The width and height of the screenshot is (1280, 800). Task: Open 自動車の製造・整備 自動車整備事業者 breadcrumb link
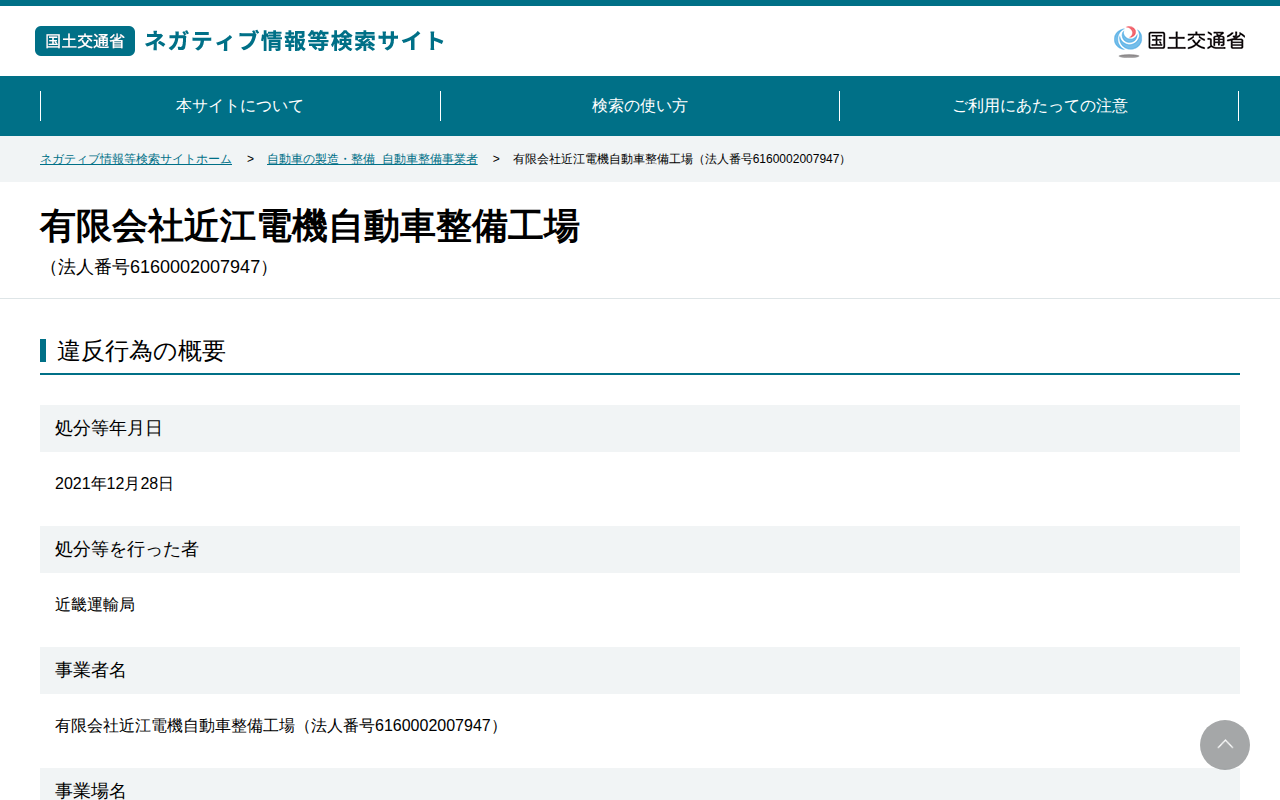click(372, 159)
